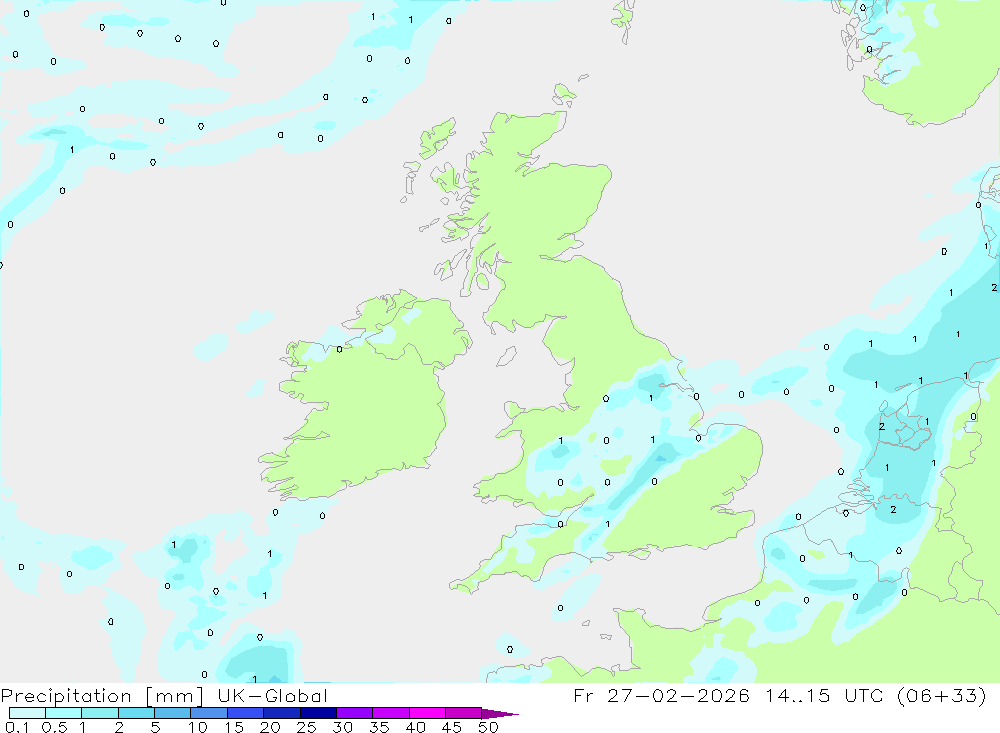Select the 25–30 mm navy legend swatch
The height and width of the screenshot is (733, 1000).
coord(318,713)
